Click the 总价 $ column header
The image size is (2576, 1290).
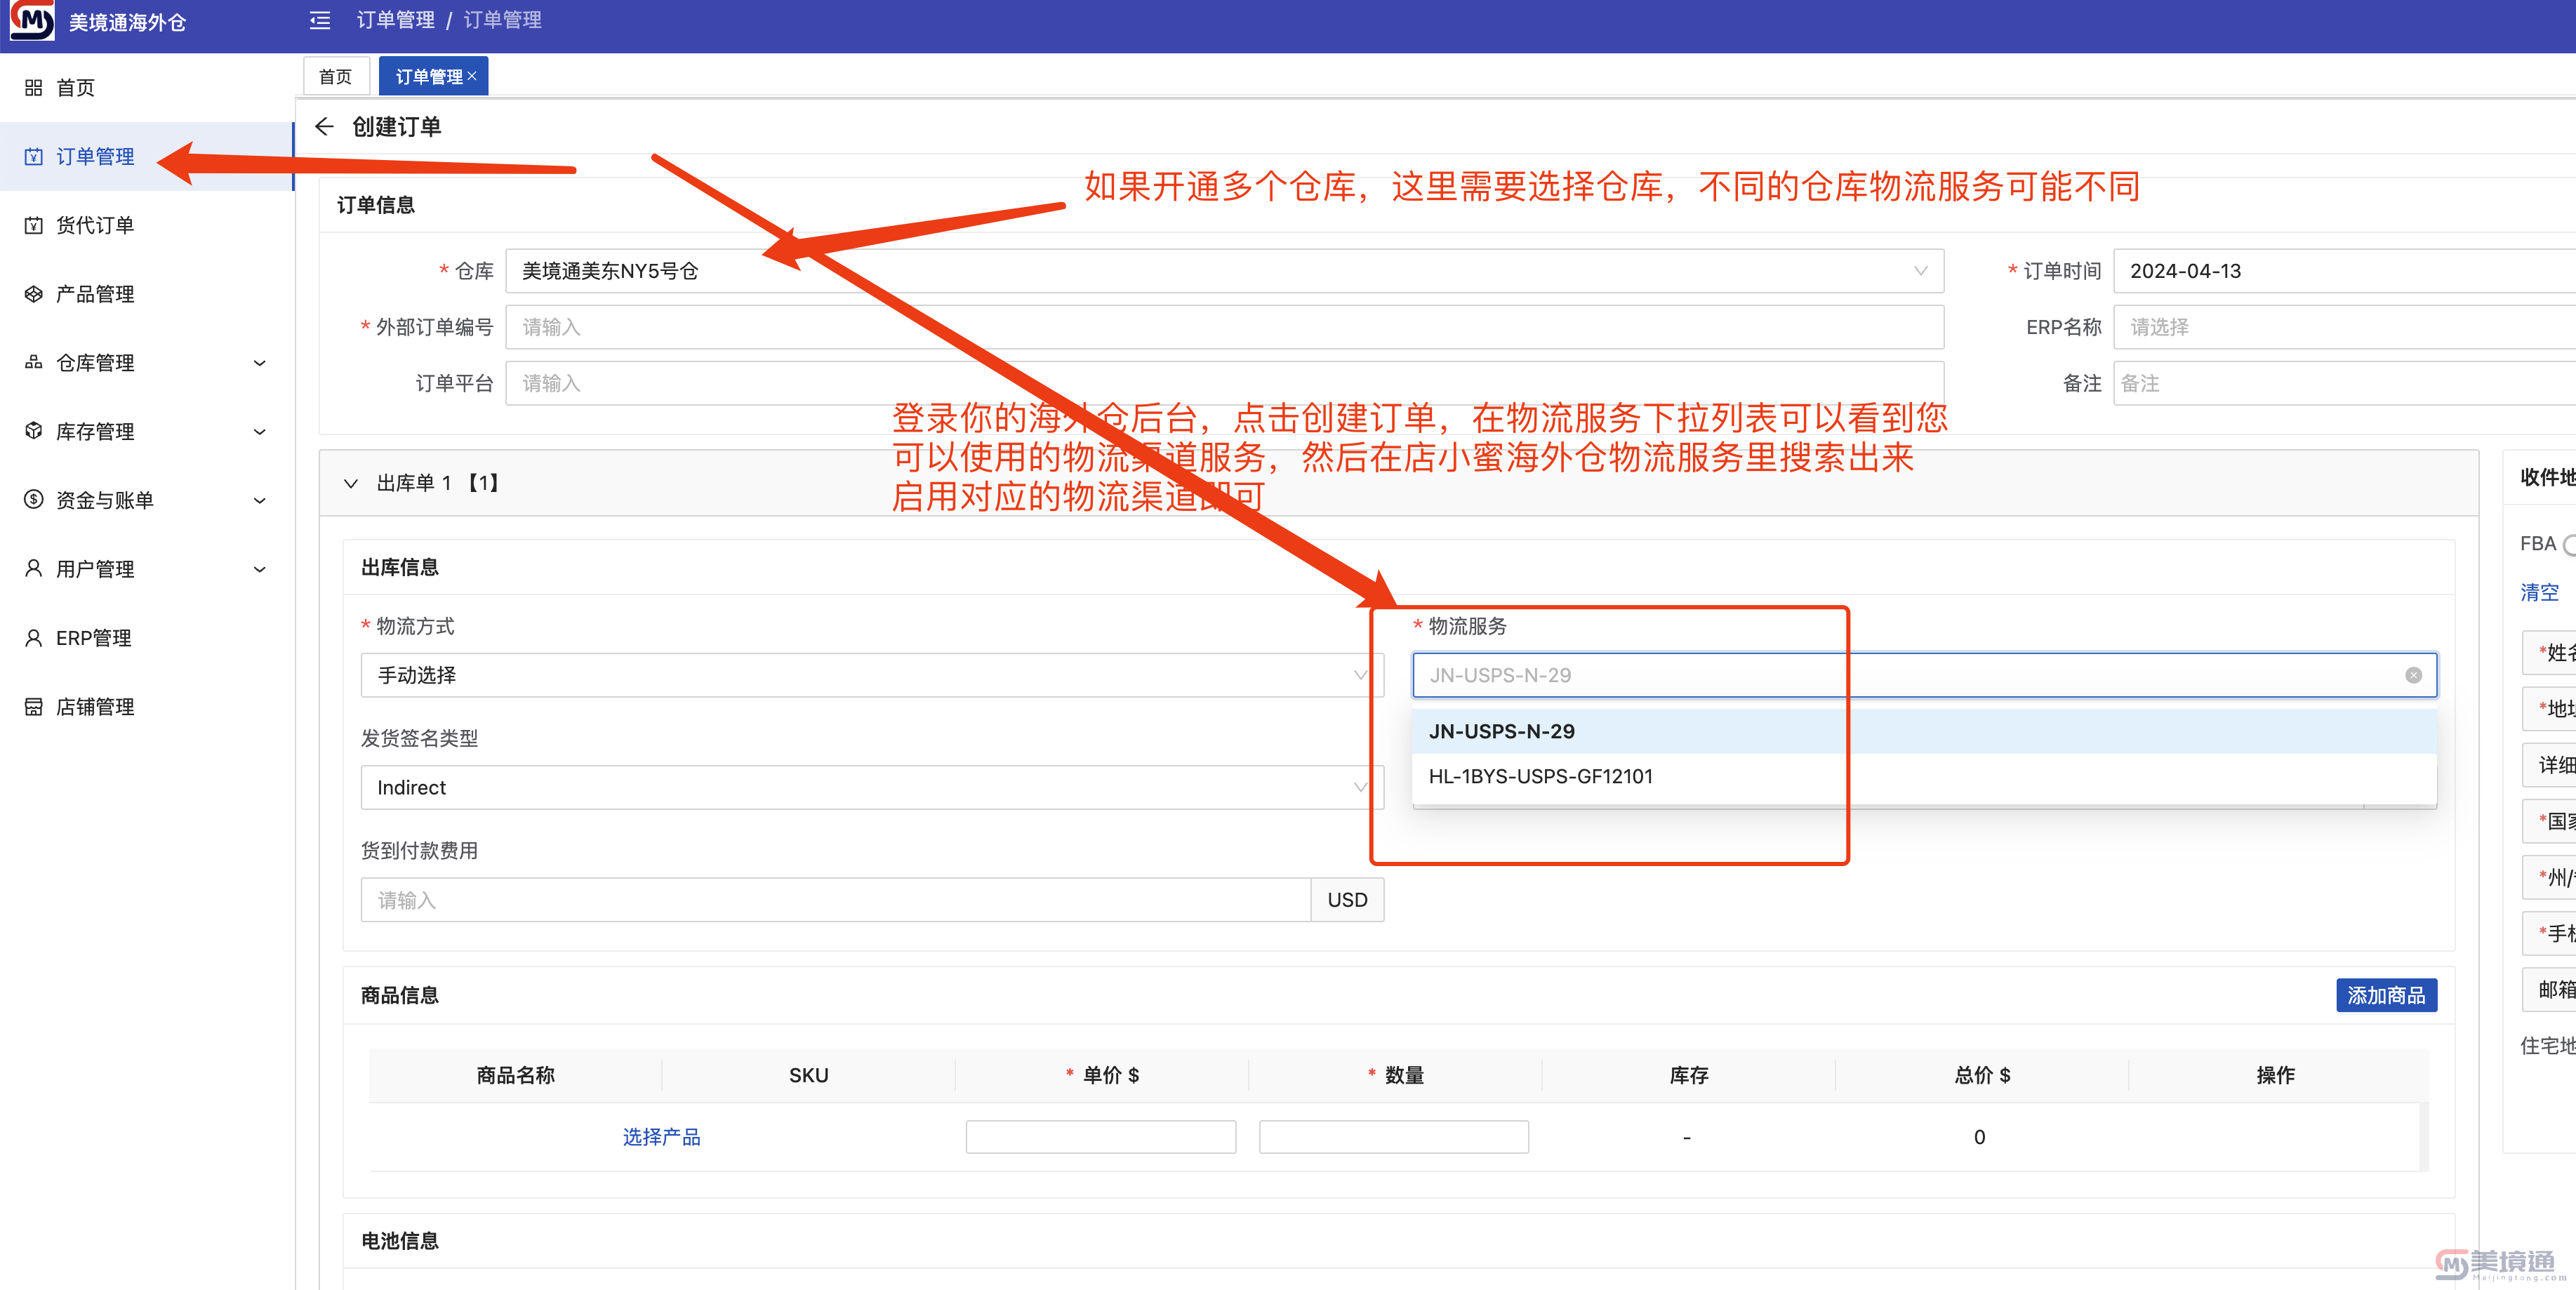coord(1982,1076)
